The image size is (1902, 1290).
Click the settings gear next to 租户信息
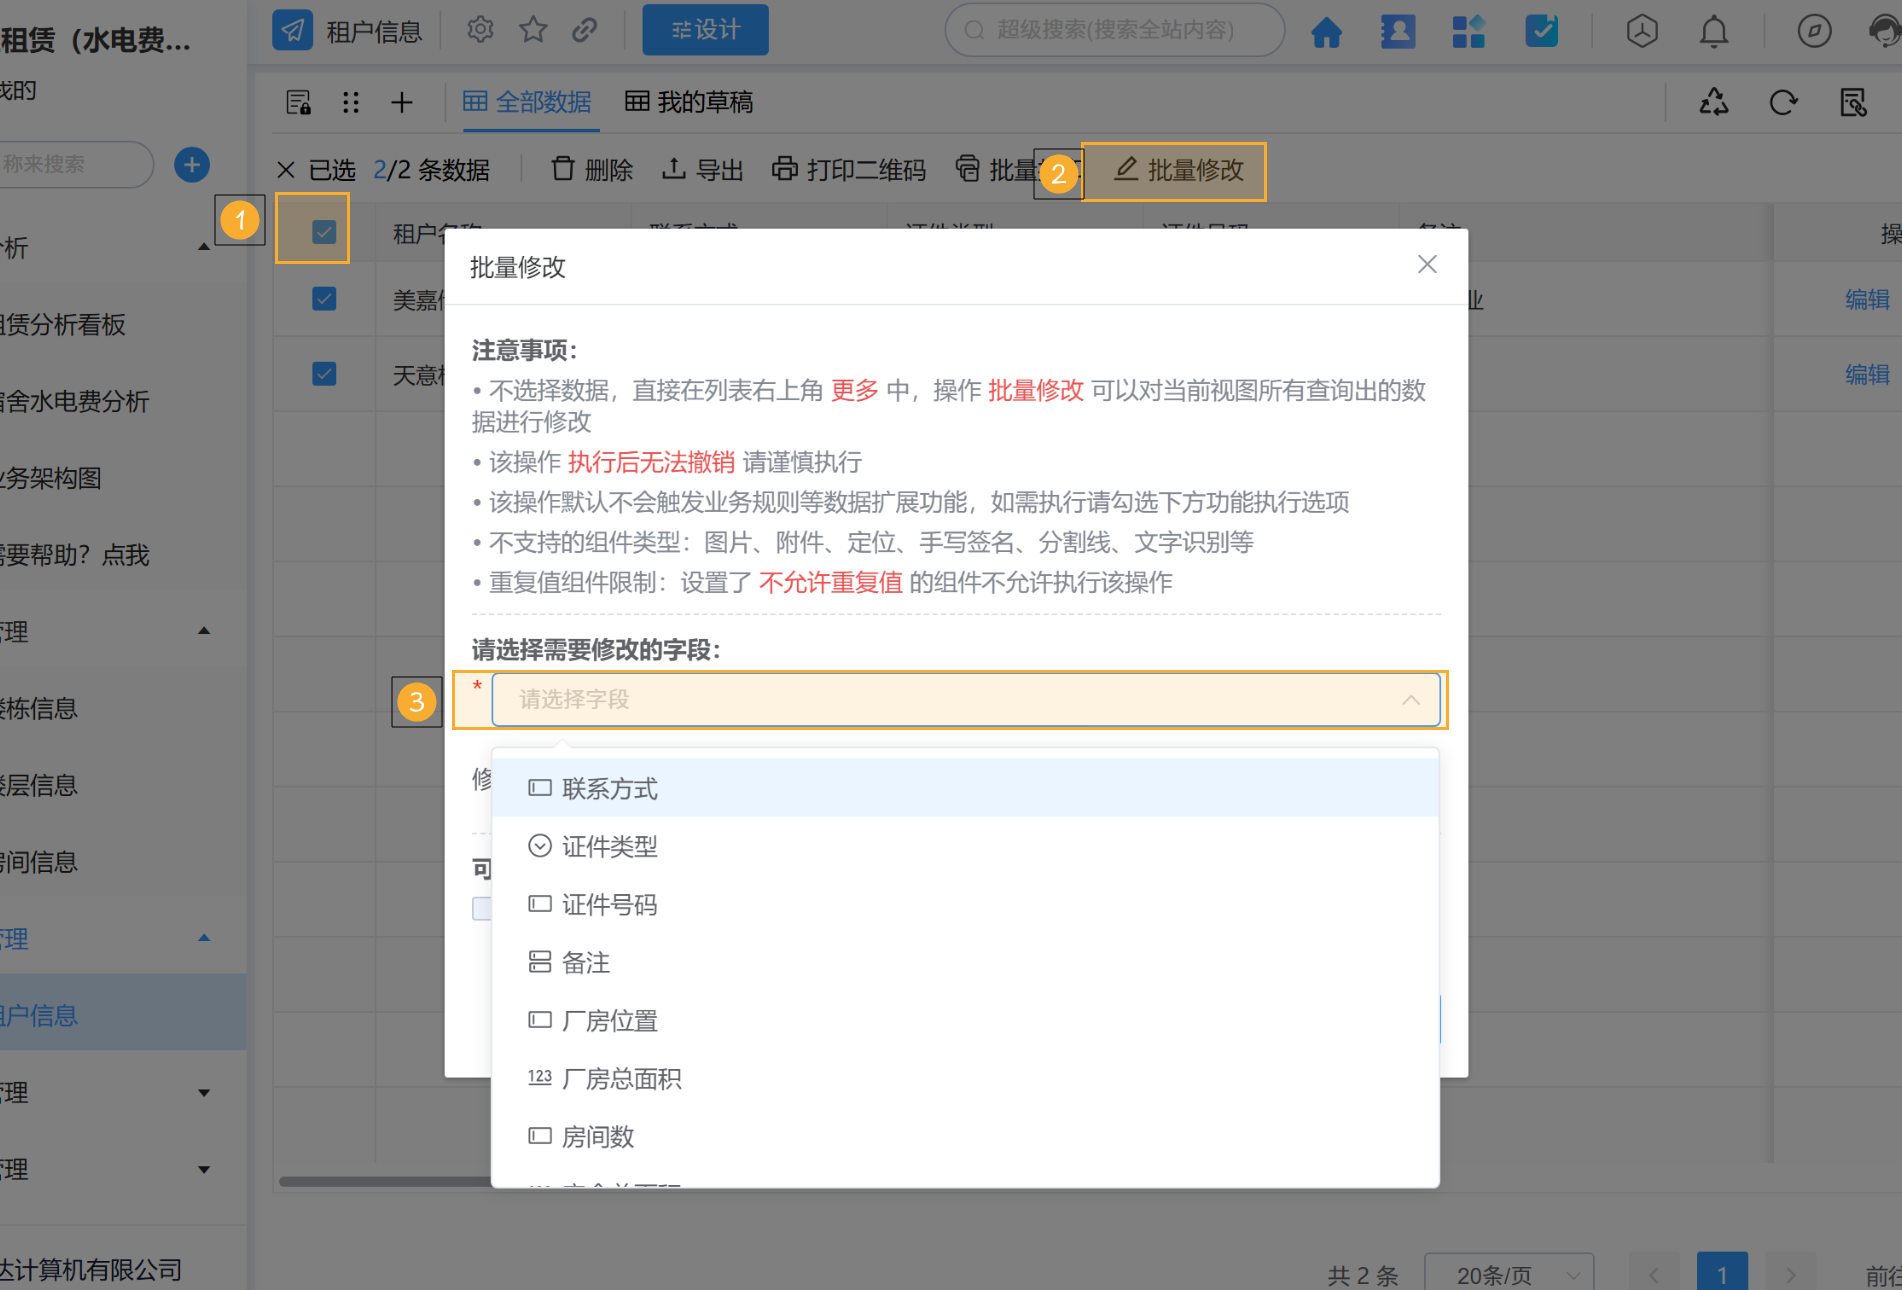click(x=480, y=29)
